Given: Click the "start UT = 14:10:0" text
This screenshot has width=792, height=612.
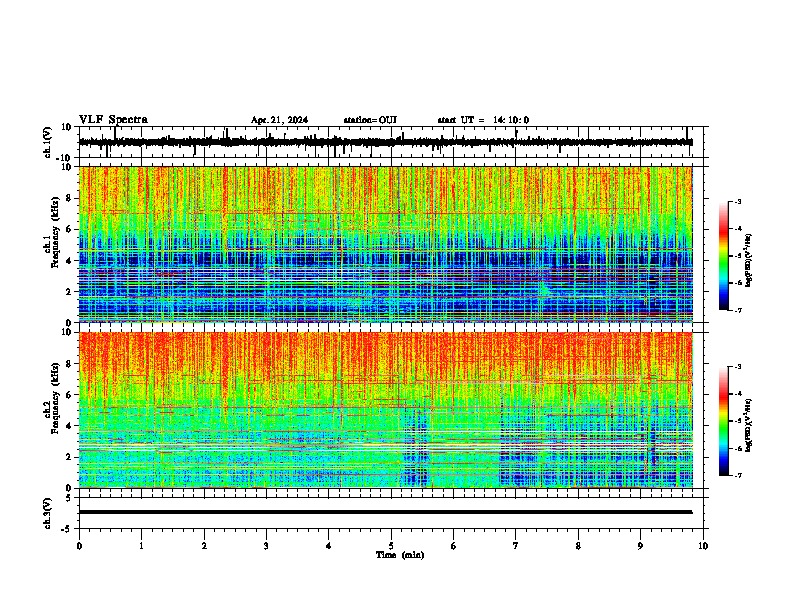Looking at the screenshot, I should 483,120.
